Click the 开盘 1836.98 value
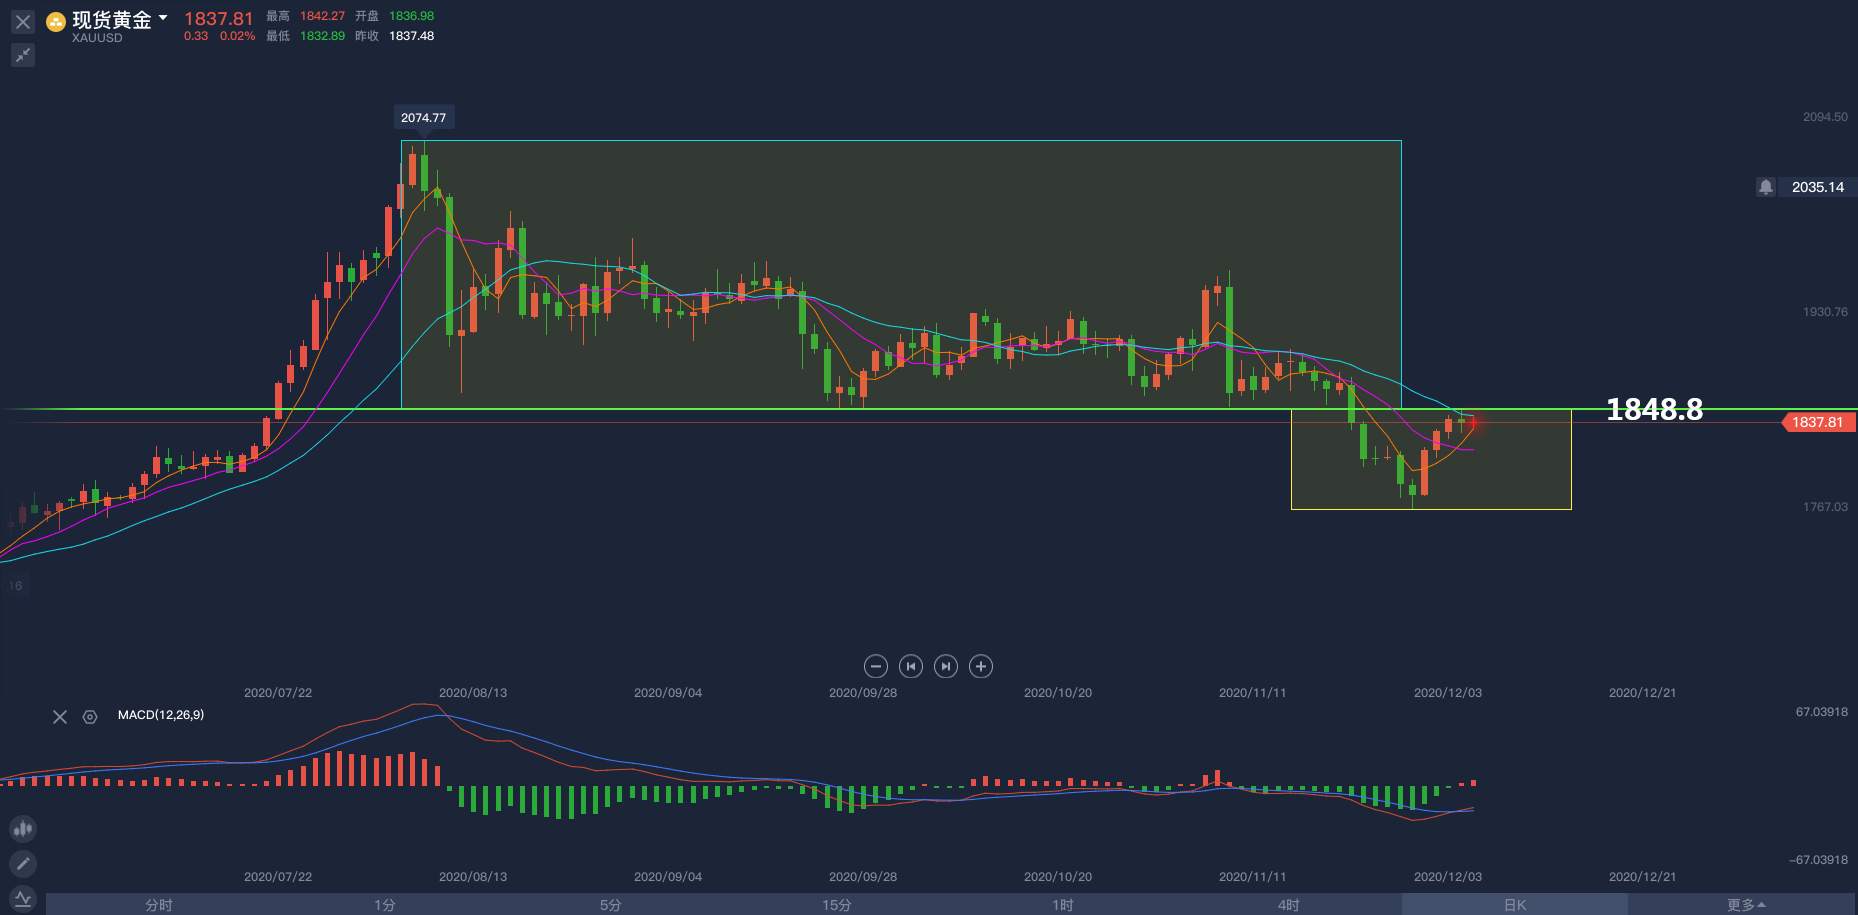The height and width of the screenshot is (915, 1858). pos(411,16)
